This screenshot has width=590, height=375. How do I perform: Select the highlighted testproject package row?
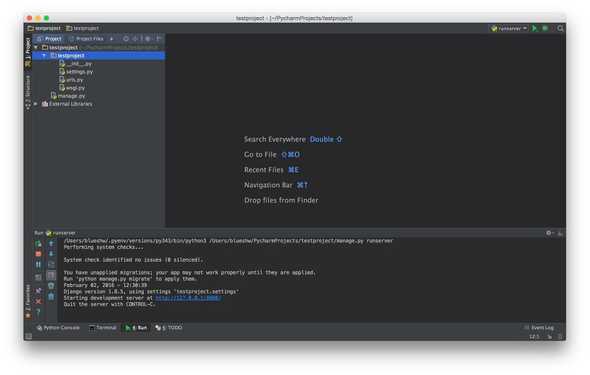coord(99,56)
